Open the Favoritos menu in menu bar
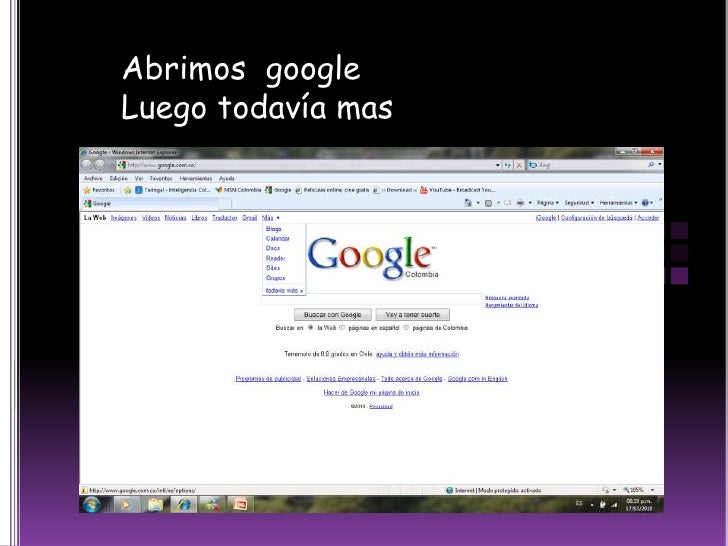Screen dimensions: 728x546 (161, 178)
